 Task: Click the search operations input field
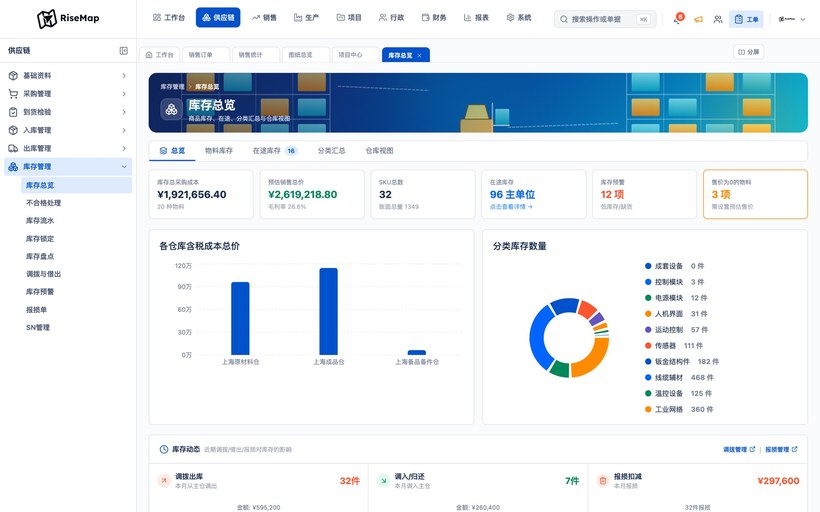point(605,19)
